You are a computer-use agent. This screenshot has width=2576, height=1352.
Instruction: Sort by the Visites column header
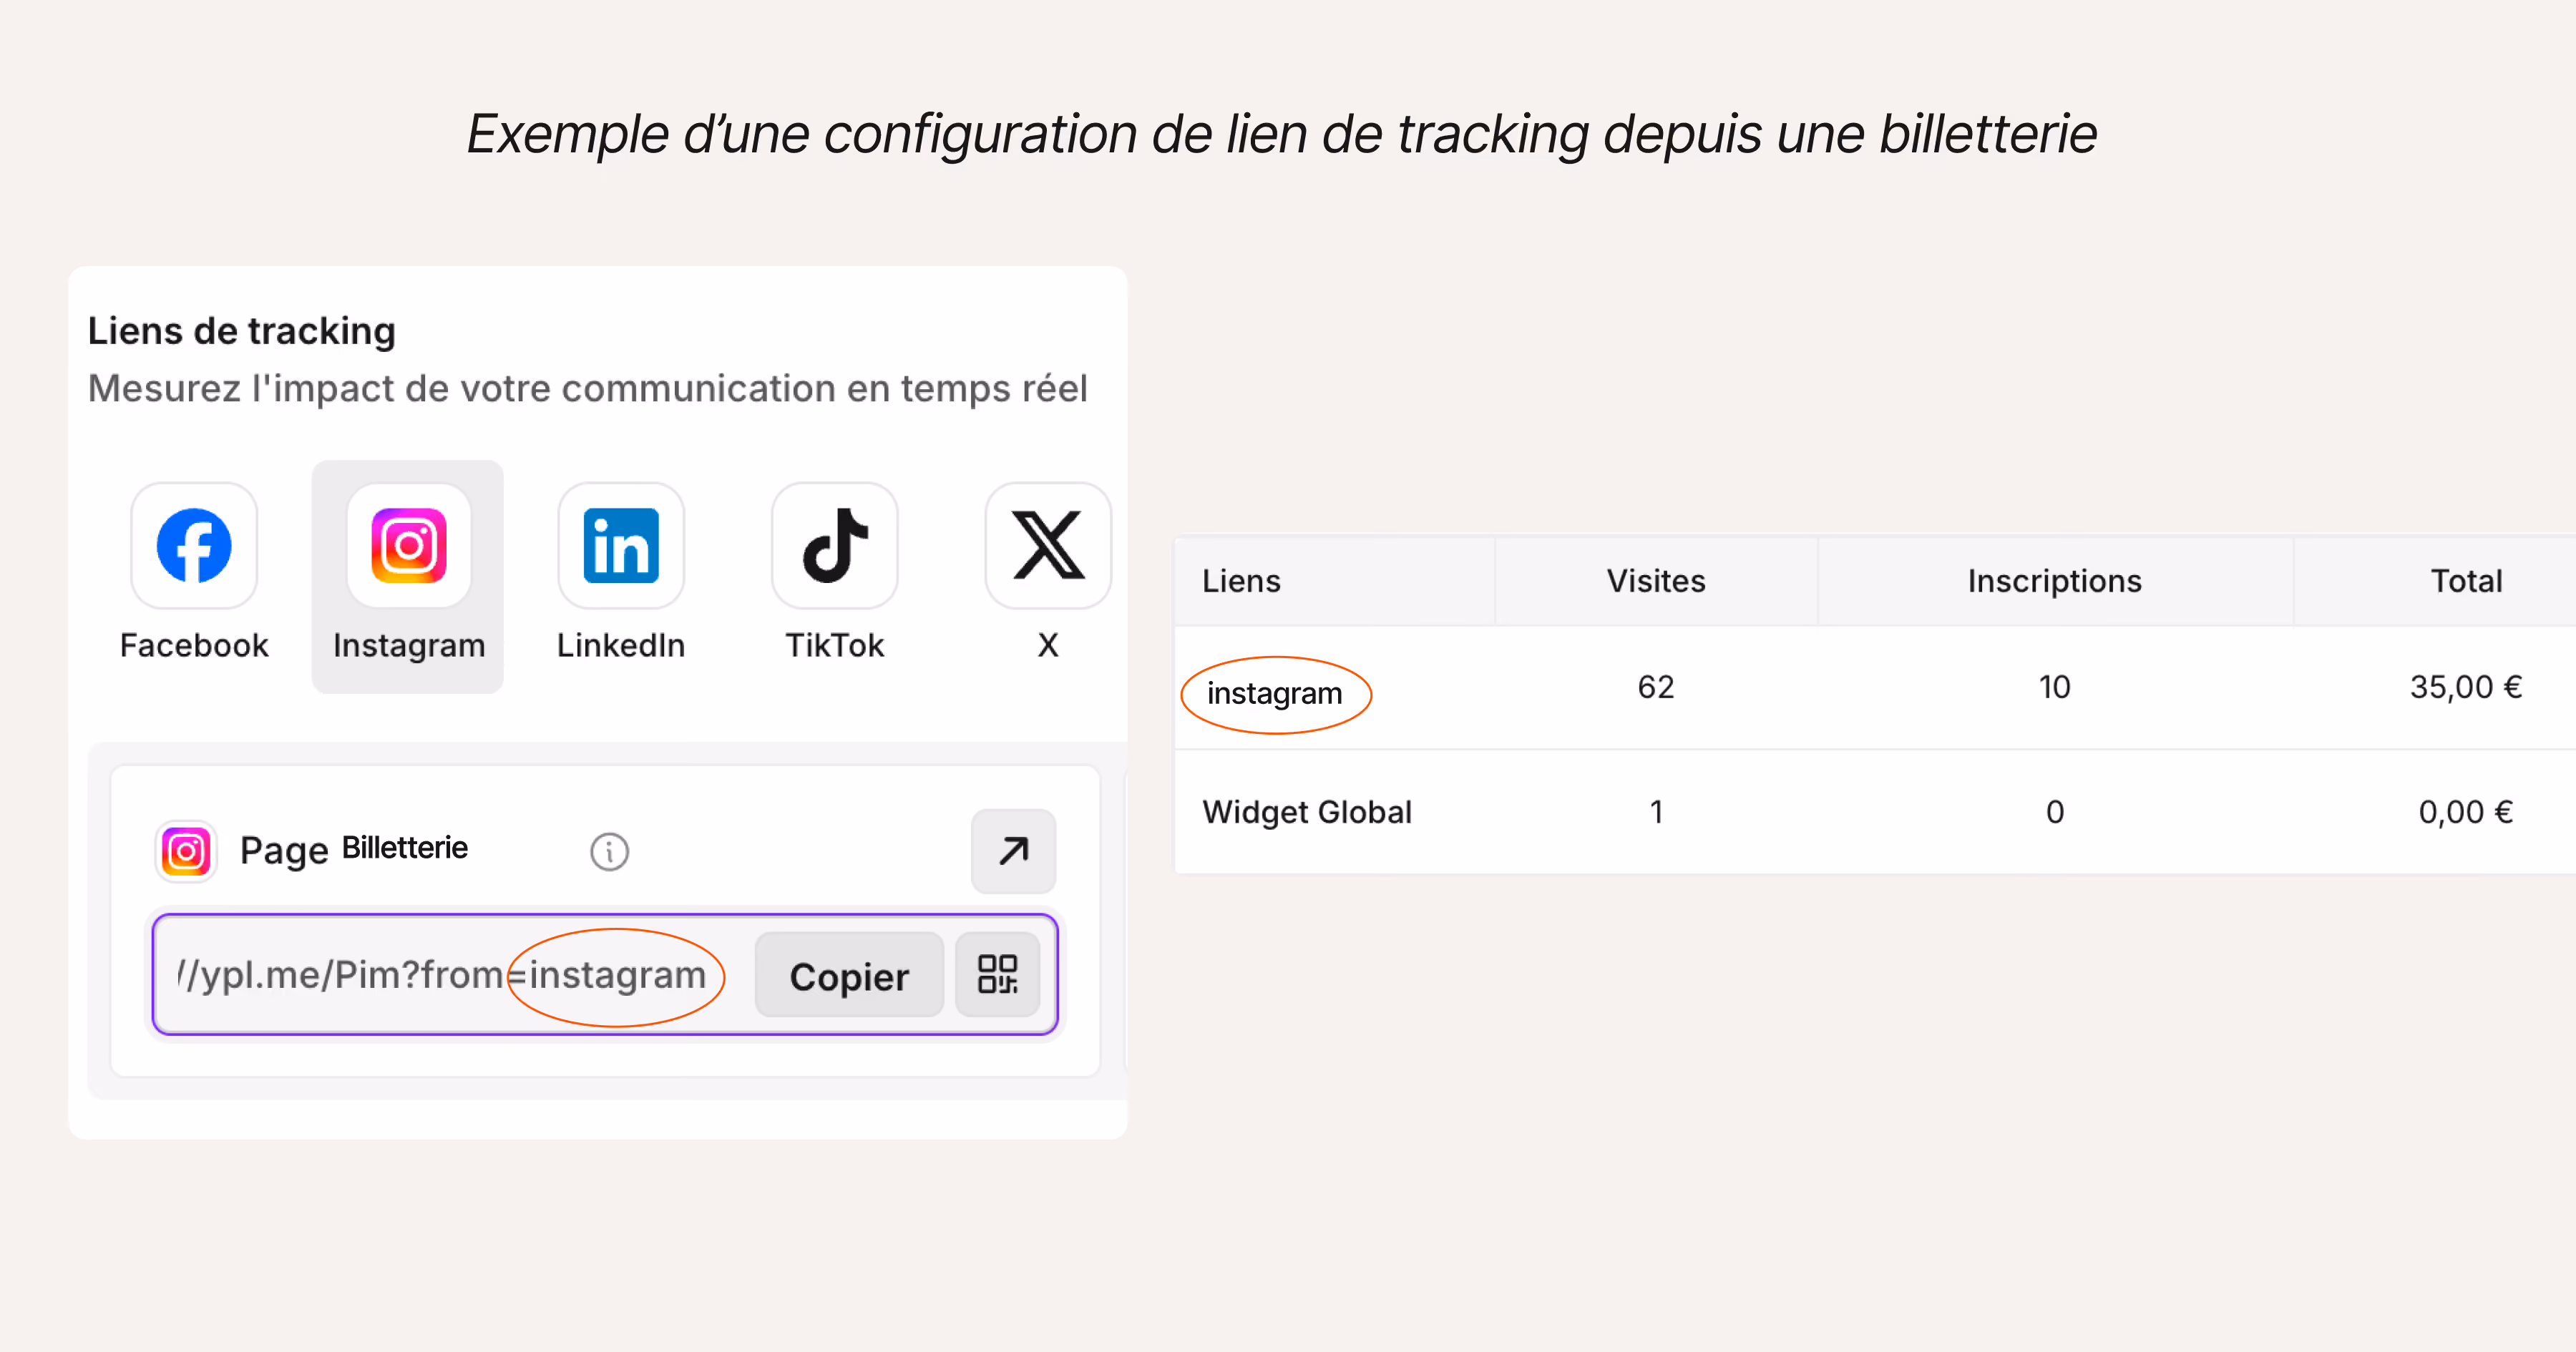click(1656, 581)
